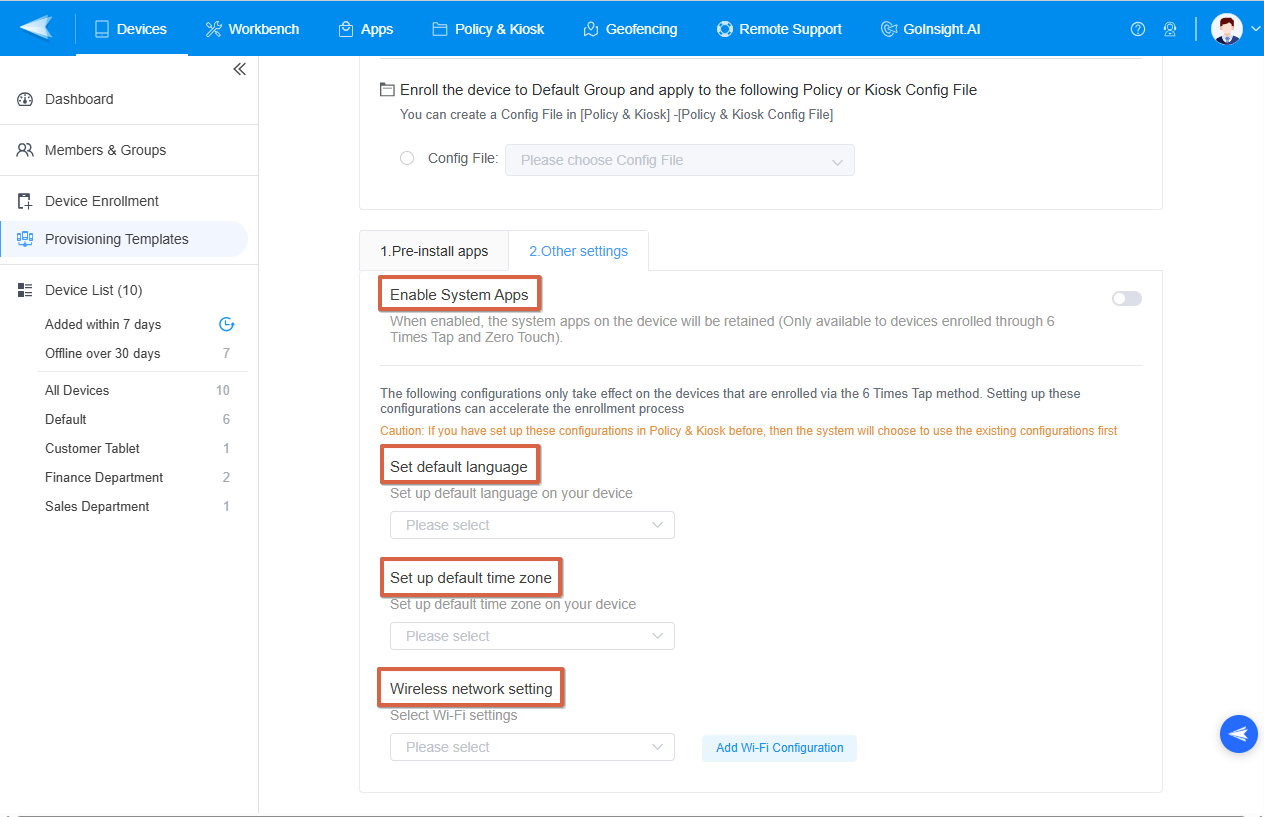The width and height of the screenshot is (1264, 817).
Task: Expand the default language dropdown
Action: (532, 525)
